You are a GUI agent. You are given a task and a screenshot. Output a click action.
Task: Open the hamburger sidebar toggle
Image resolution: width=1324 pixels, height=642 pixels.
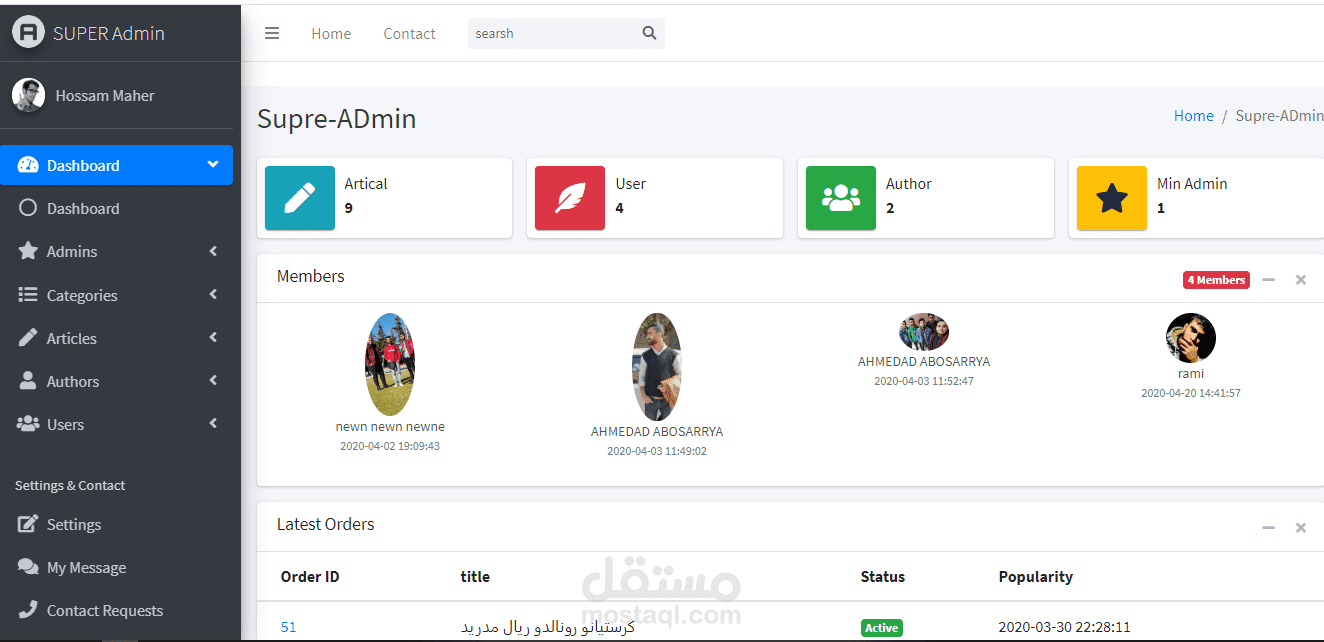pyautogui.click(x=272, y=33)
